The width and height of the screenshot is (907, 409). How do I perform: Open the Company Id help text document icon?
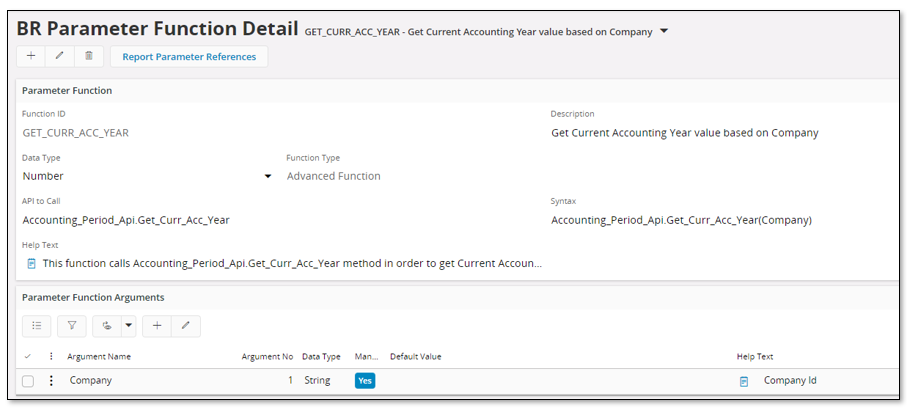click(x=744, y=381)
